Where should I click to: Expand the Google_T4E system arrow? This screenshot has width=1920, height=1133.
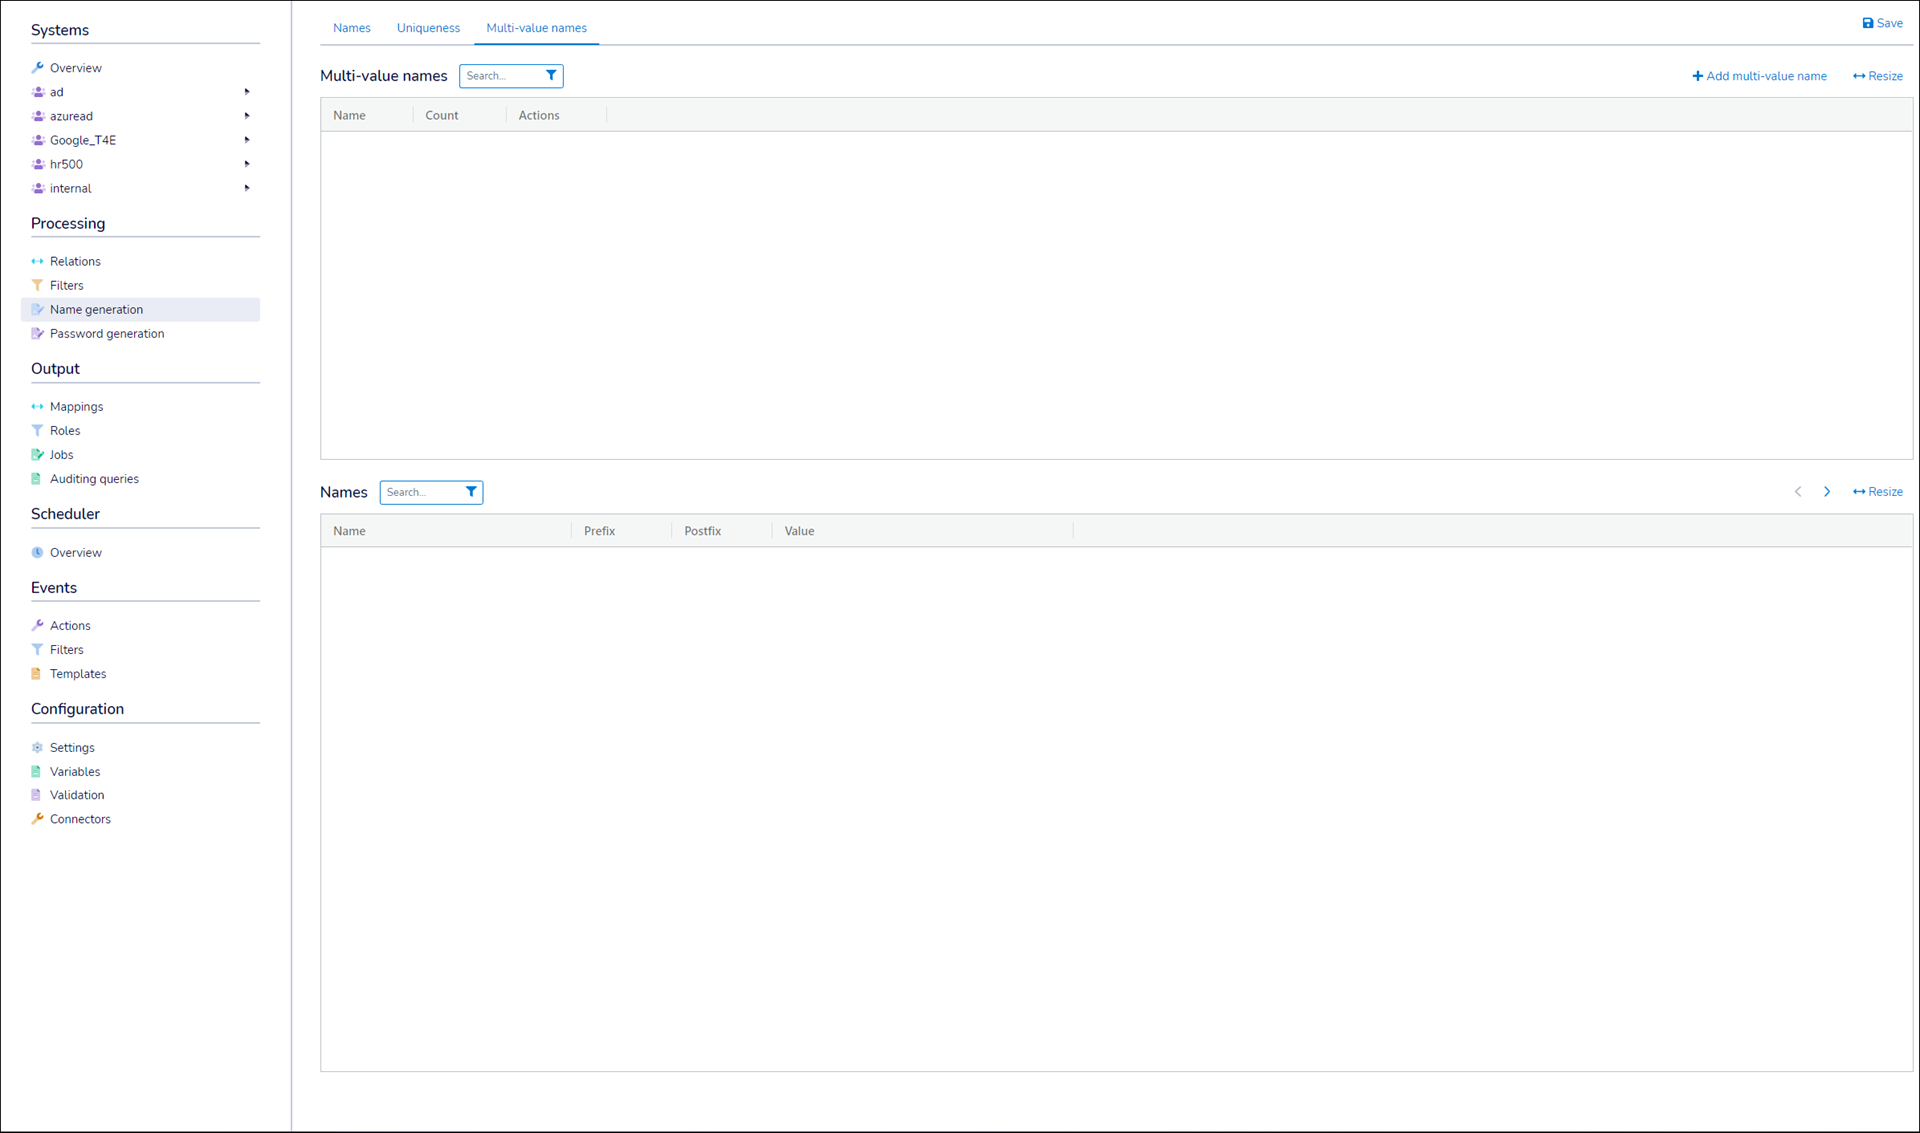click(x=247, y=140)
